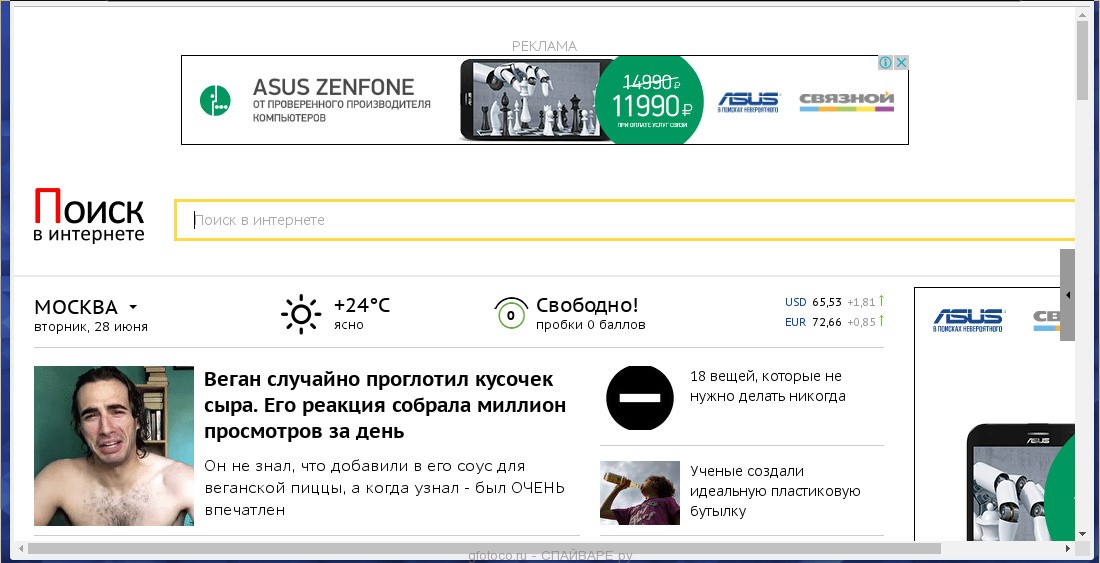The height and width of the screenshot is (563, 1100).
Task: Click the vertical scrollbar thumb
Action: pos(1083,60)
